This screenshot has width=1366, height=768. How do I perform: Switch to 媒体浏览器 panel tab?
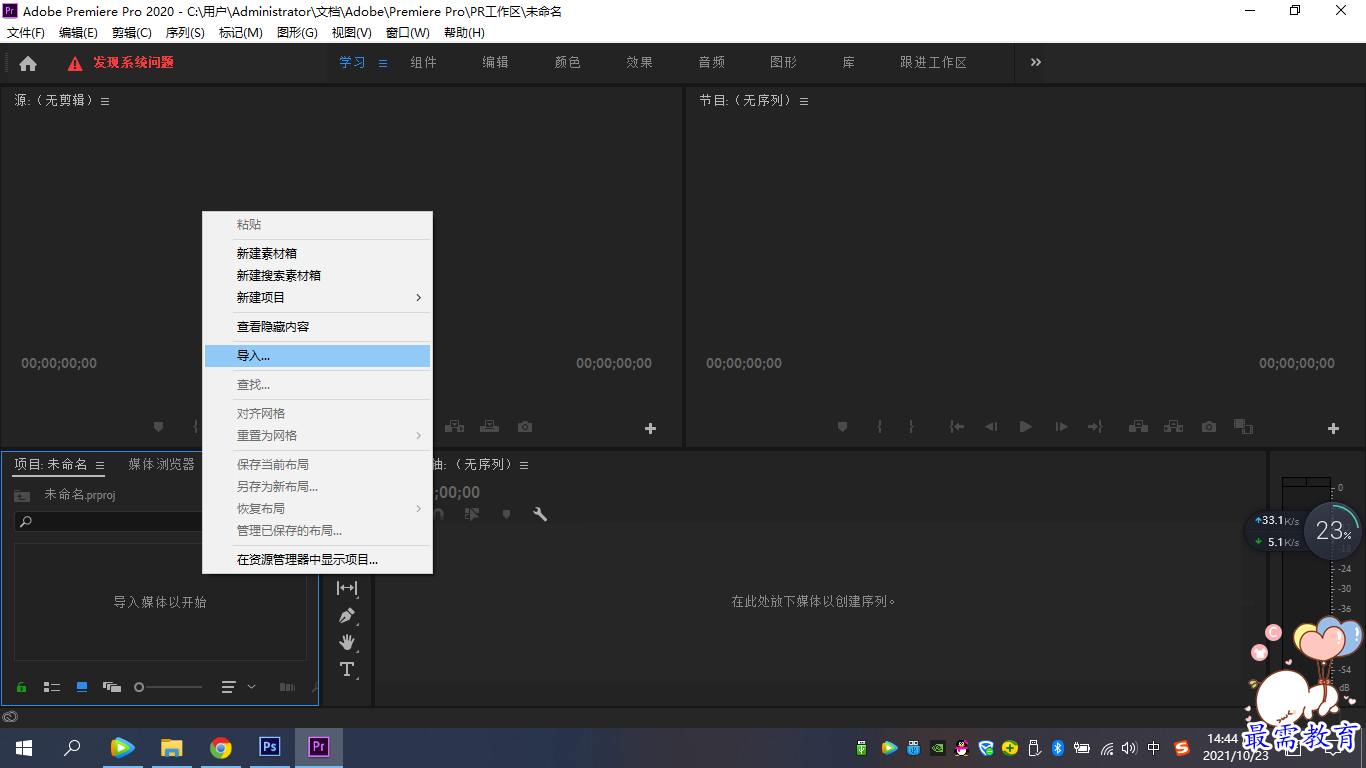(162, 464)
